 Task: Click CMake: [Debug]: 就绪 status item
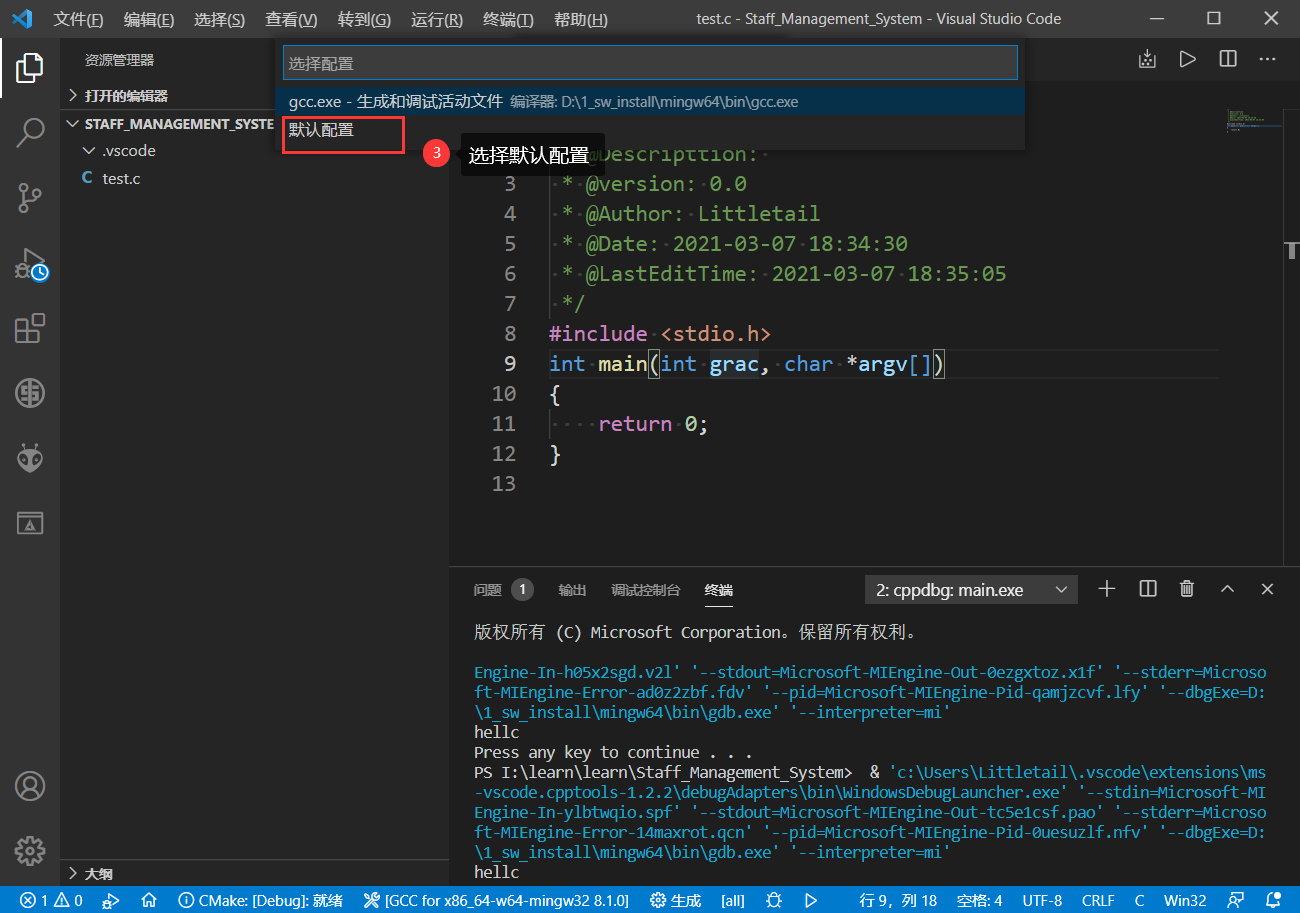(260, 900)
